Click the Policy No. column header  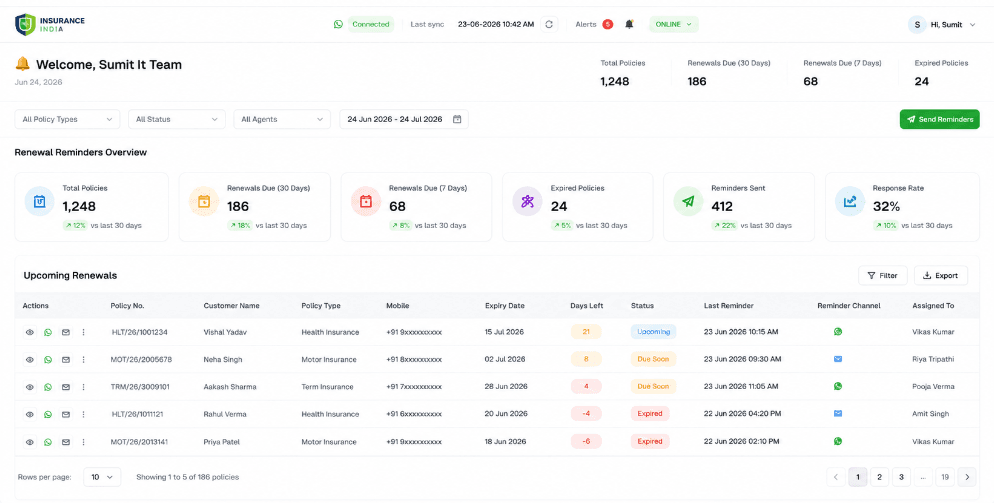(127, 306)
